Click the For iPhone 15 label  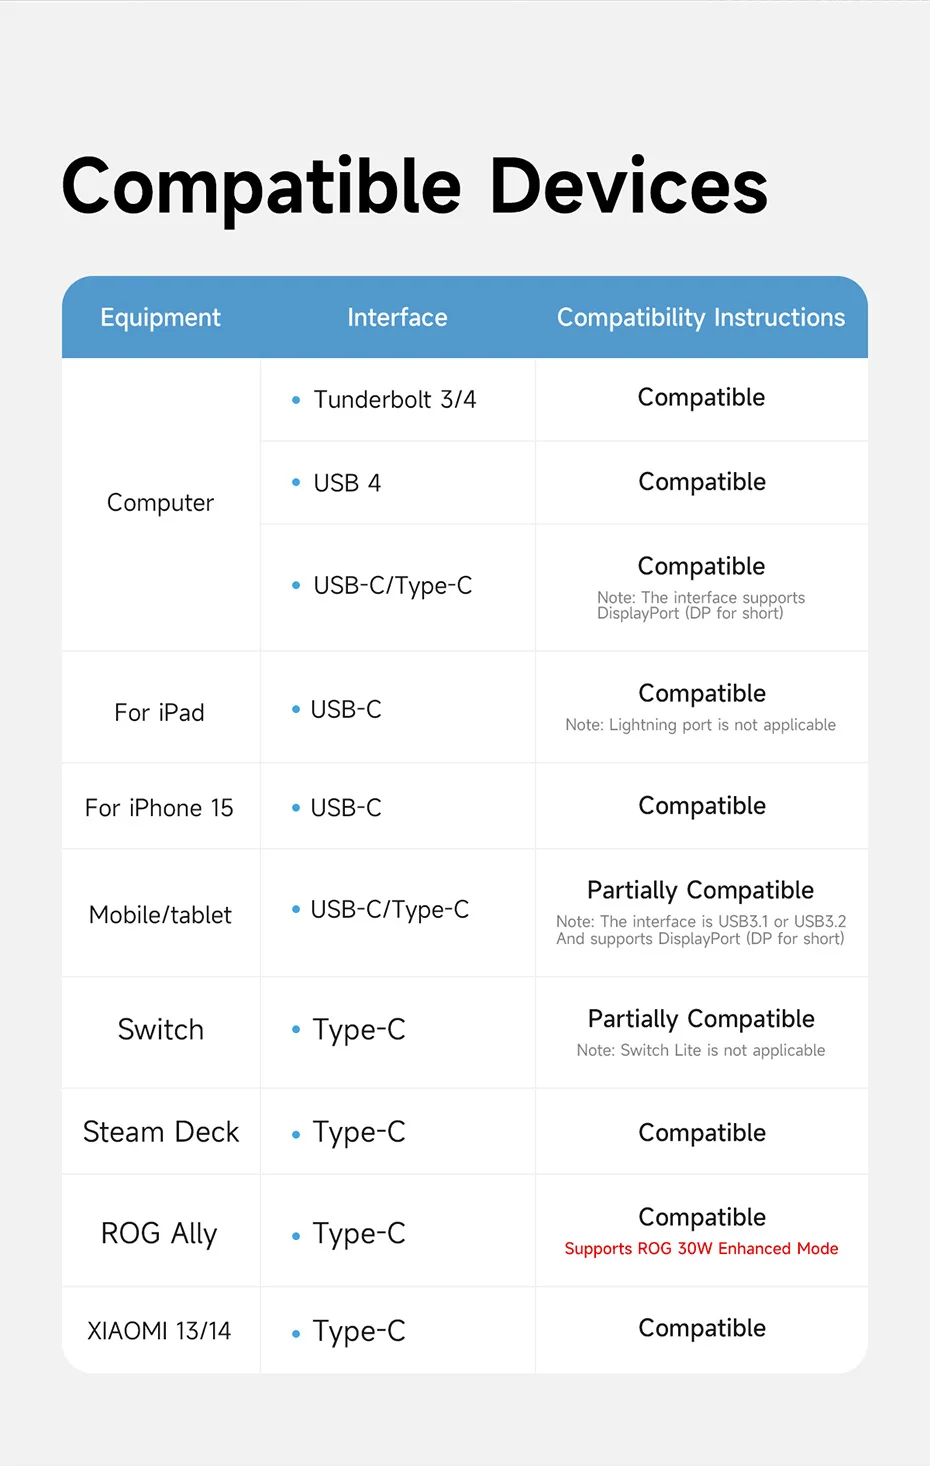[x=159, y=808]
